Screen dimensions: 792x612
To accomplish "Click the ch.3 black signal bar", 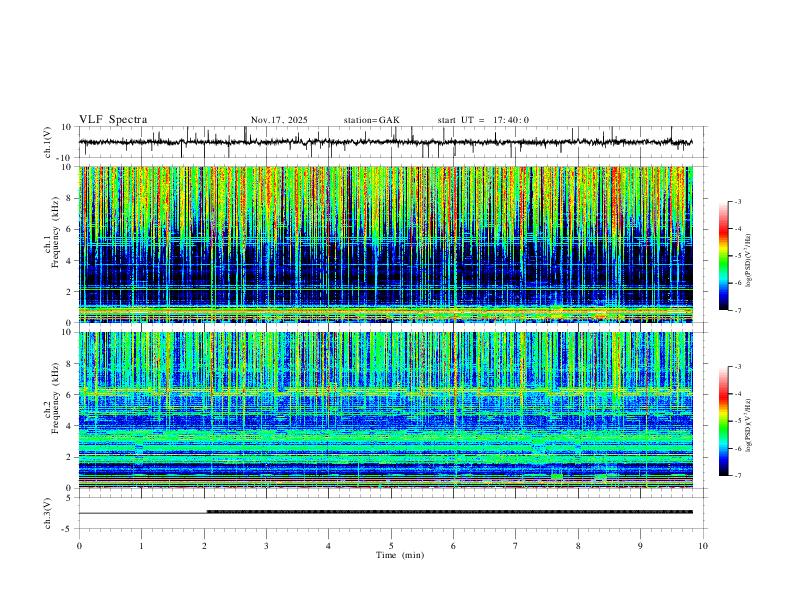I will (450, 512).
